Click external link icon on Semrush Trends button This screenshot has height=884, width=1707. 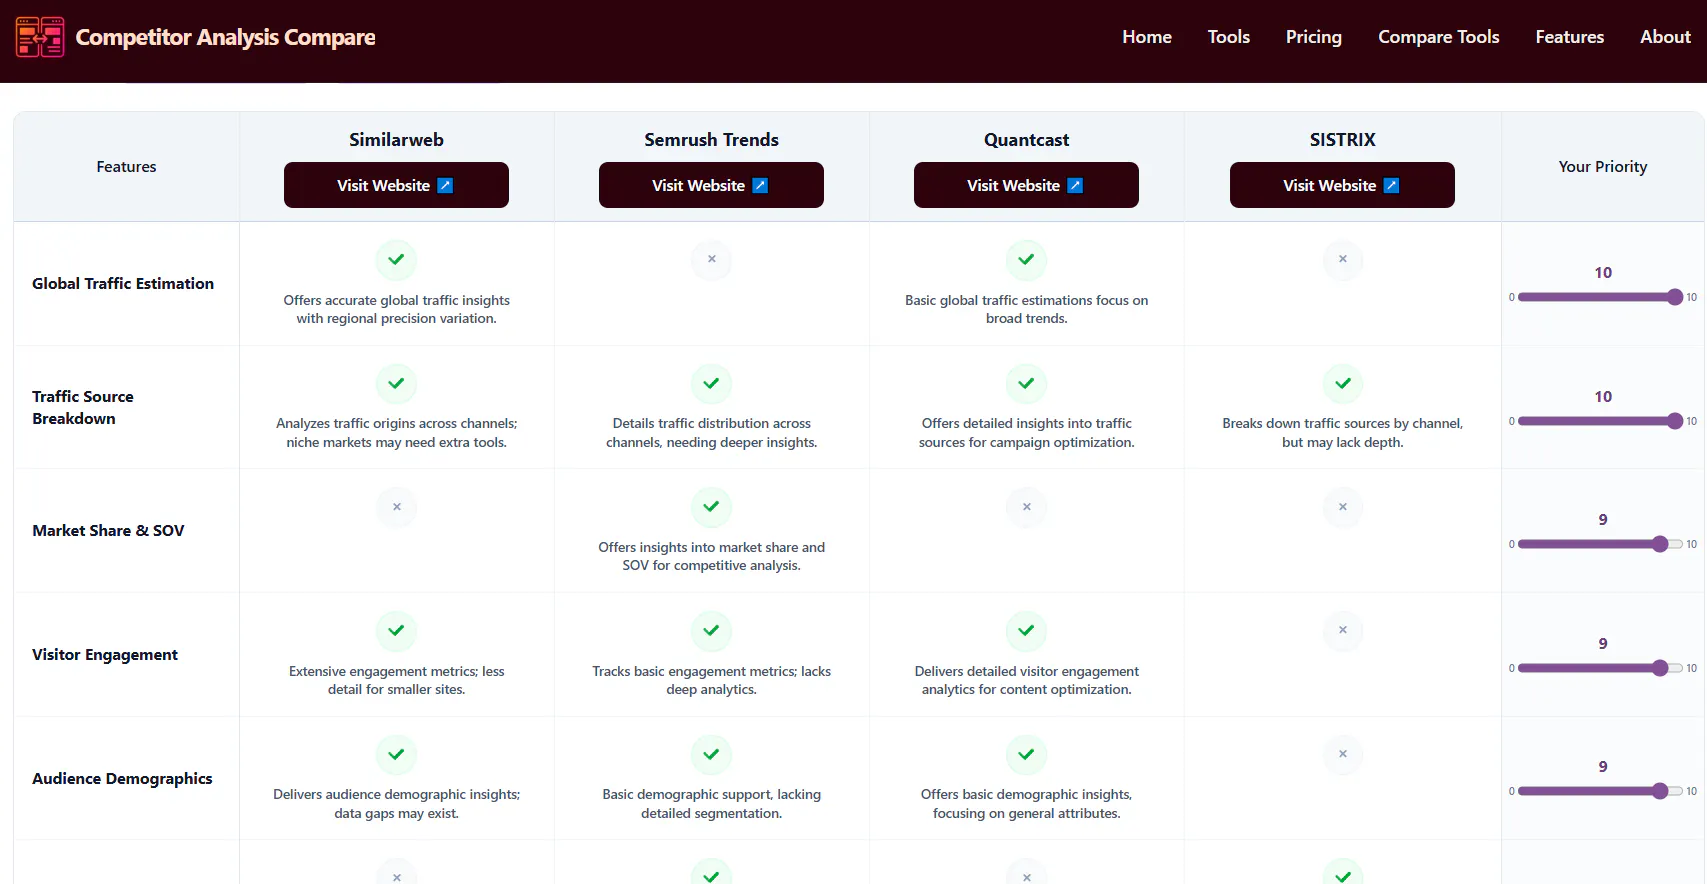(x=761, y=186)
